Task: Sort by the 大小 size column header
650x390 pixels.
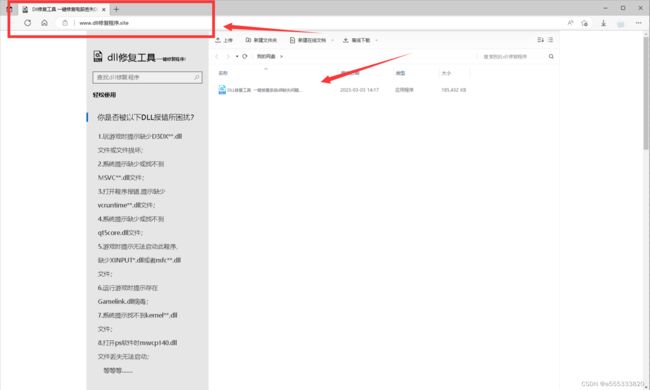Action: coord(446,73)
